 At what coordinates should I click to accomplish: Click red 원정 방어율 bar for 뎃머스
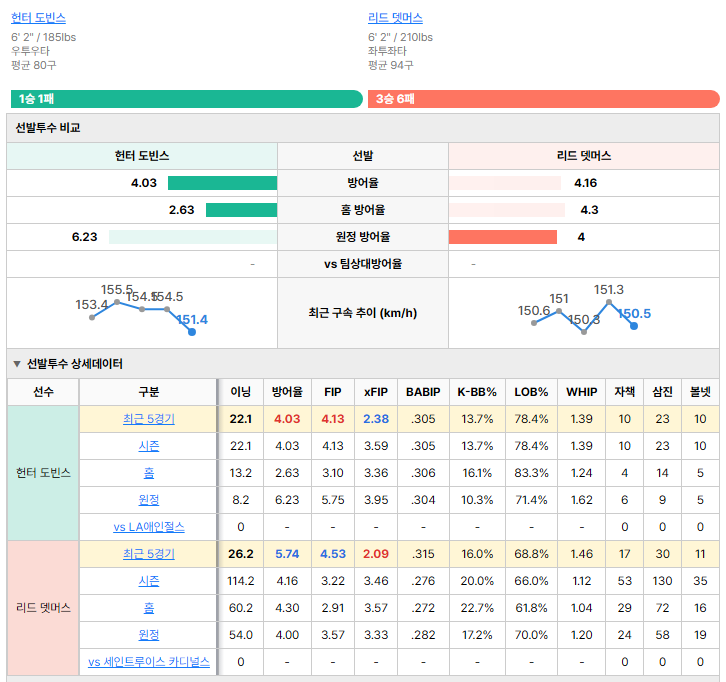[503, 237]
